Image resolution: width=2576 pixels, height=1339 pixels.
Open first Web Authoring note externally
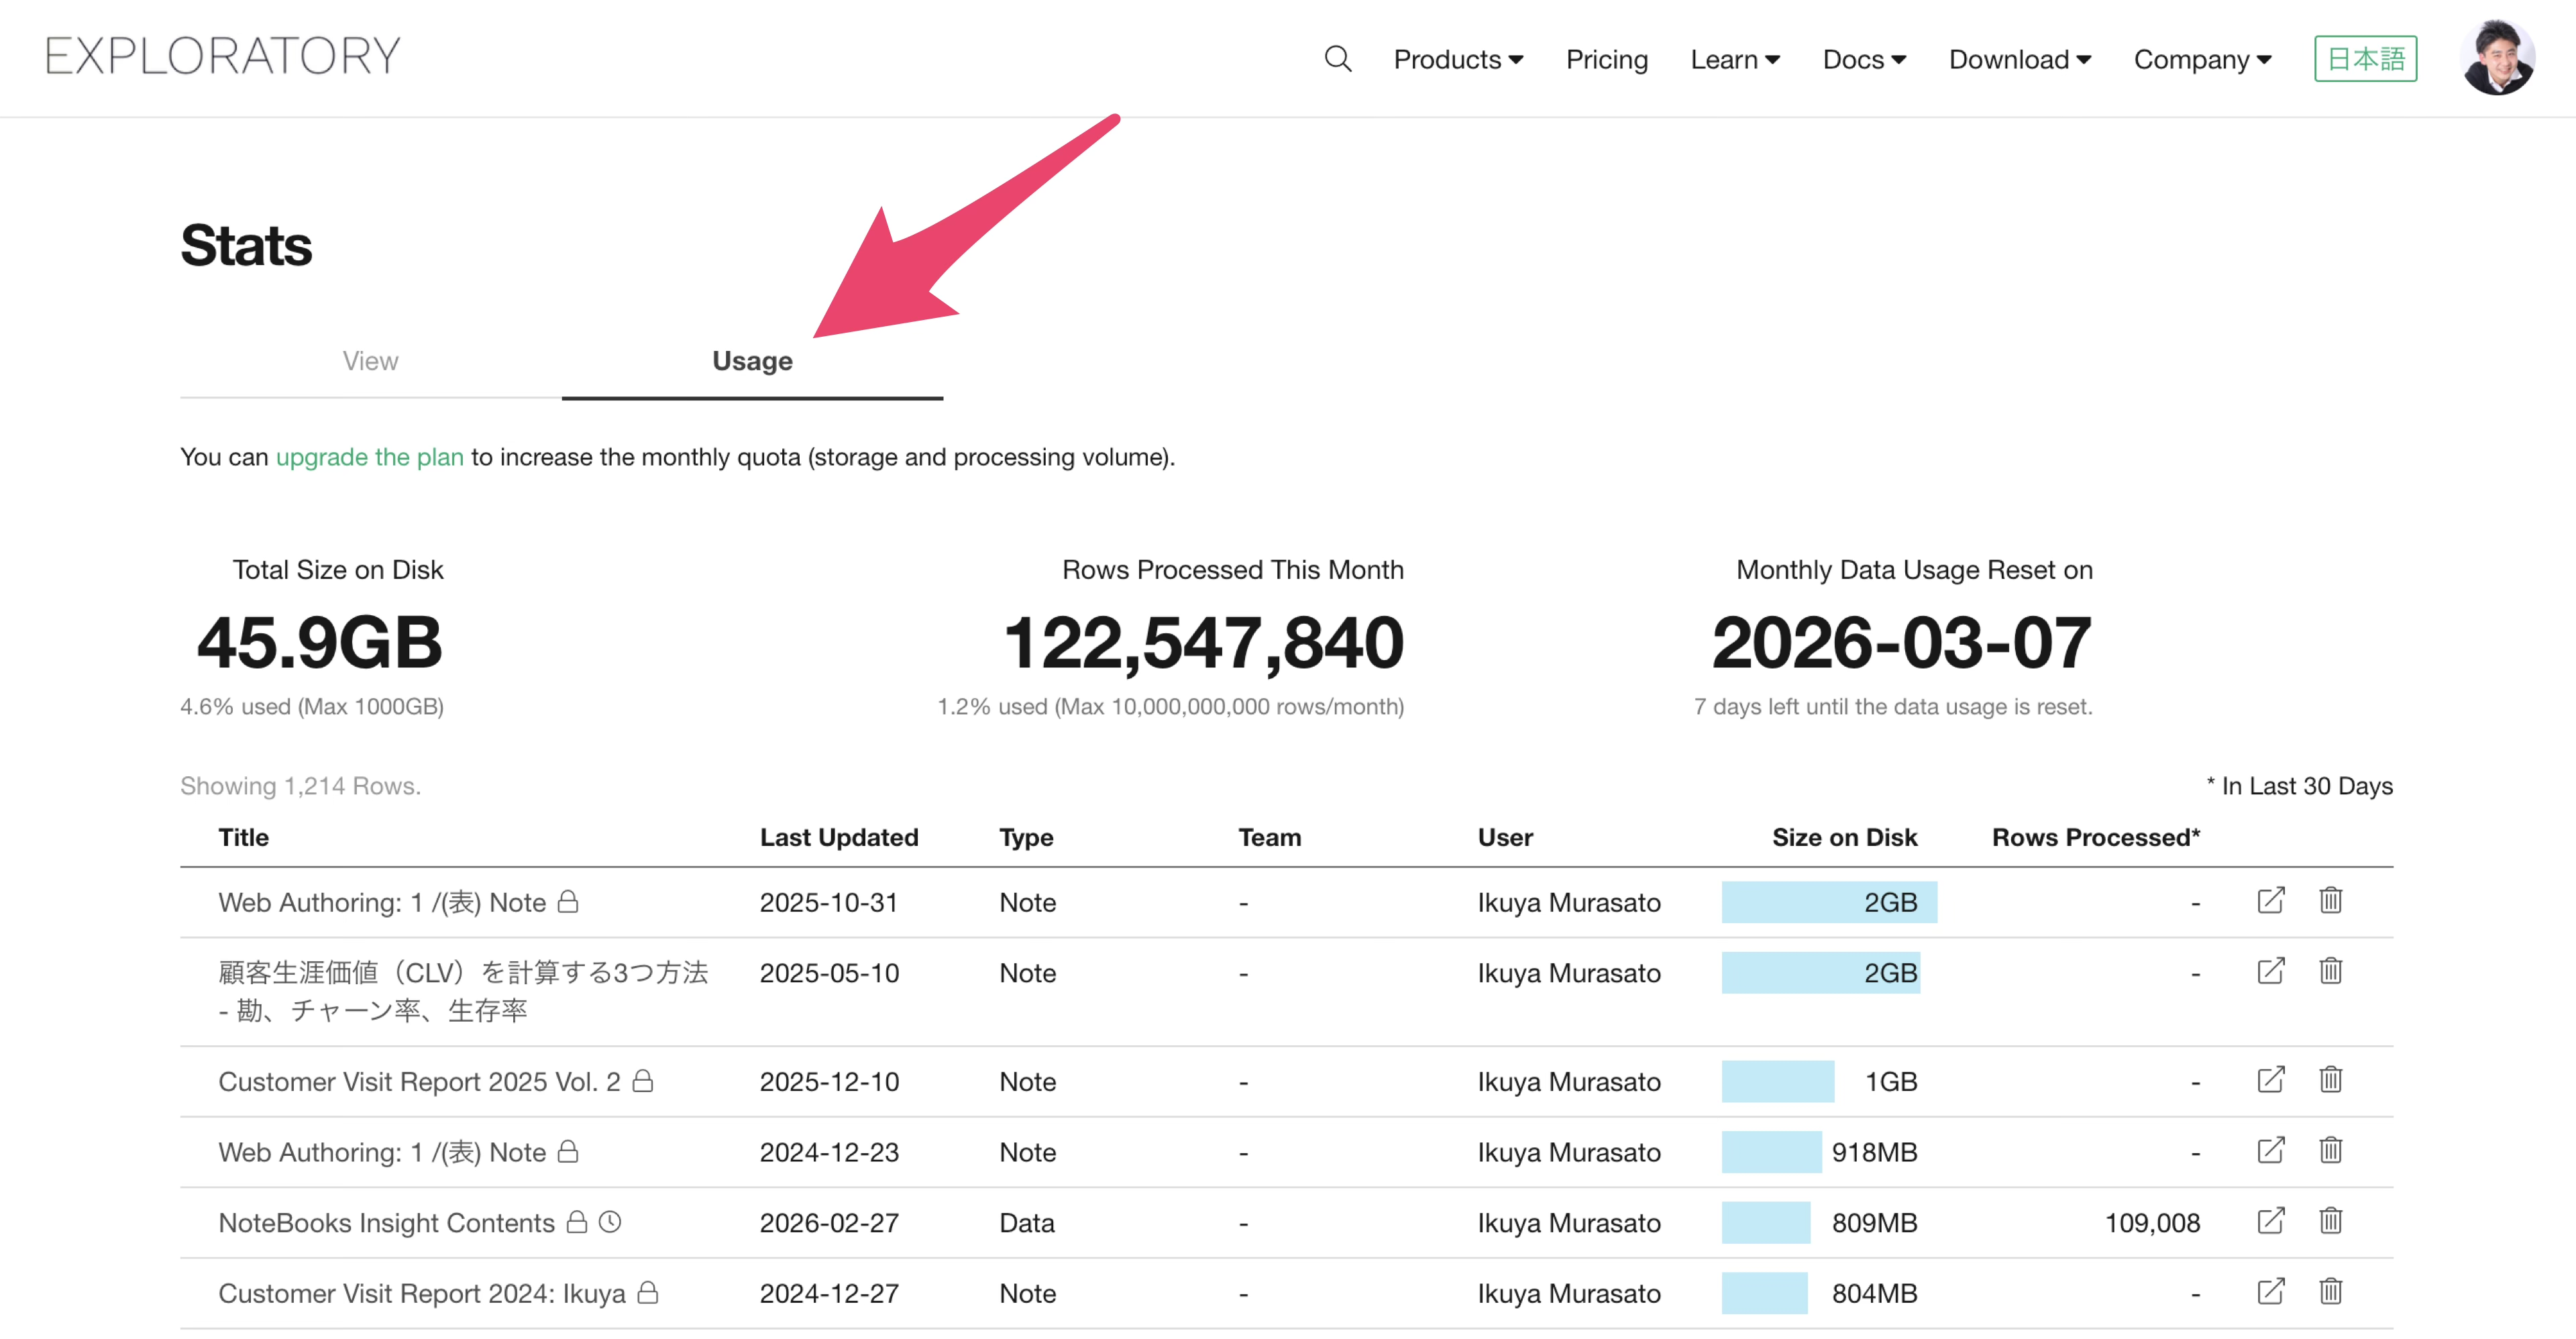(x=2270, y=901)
